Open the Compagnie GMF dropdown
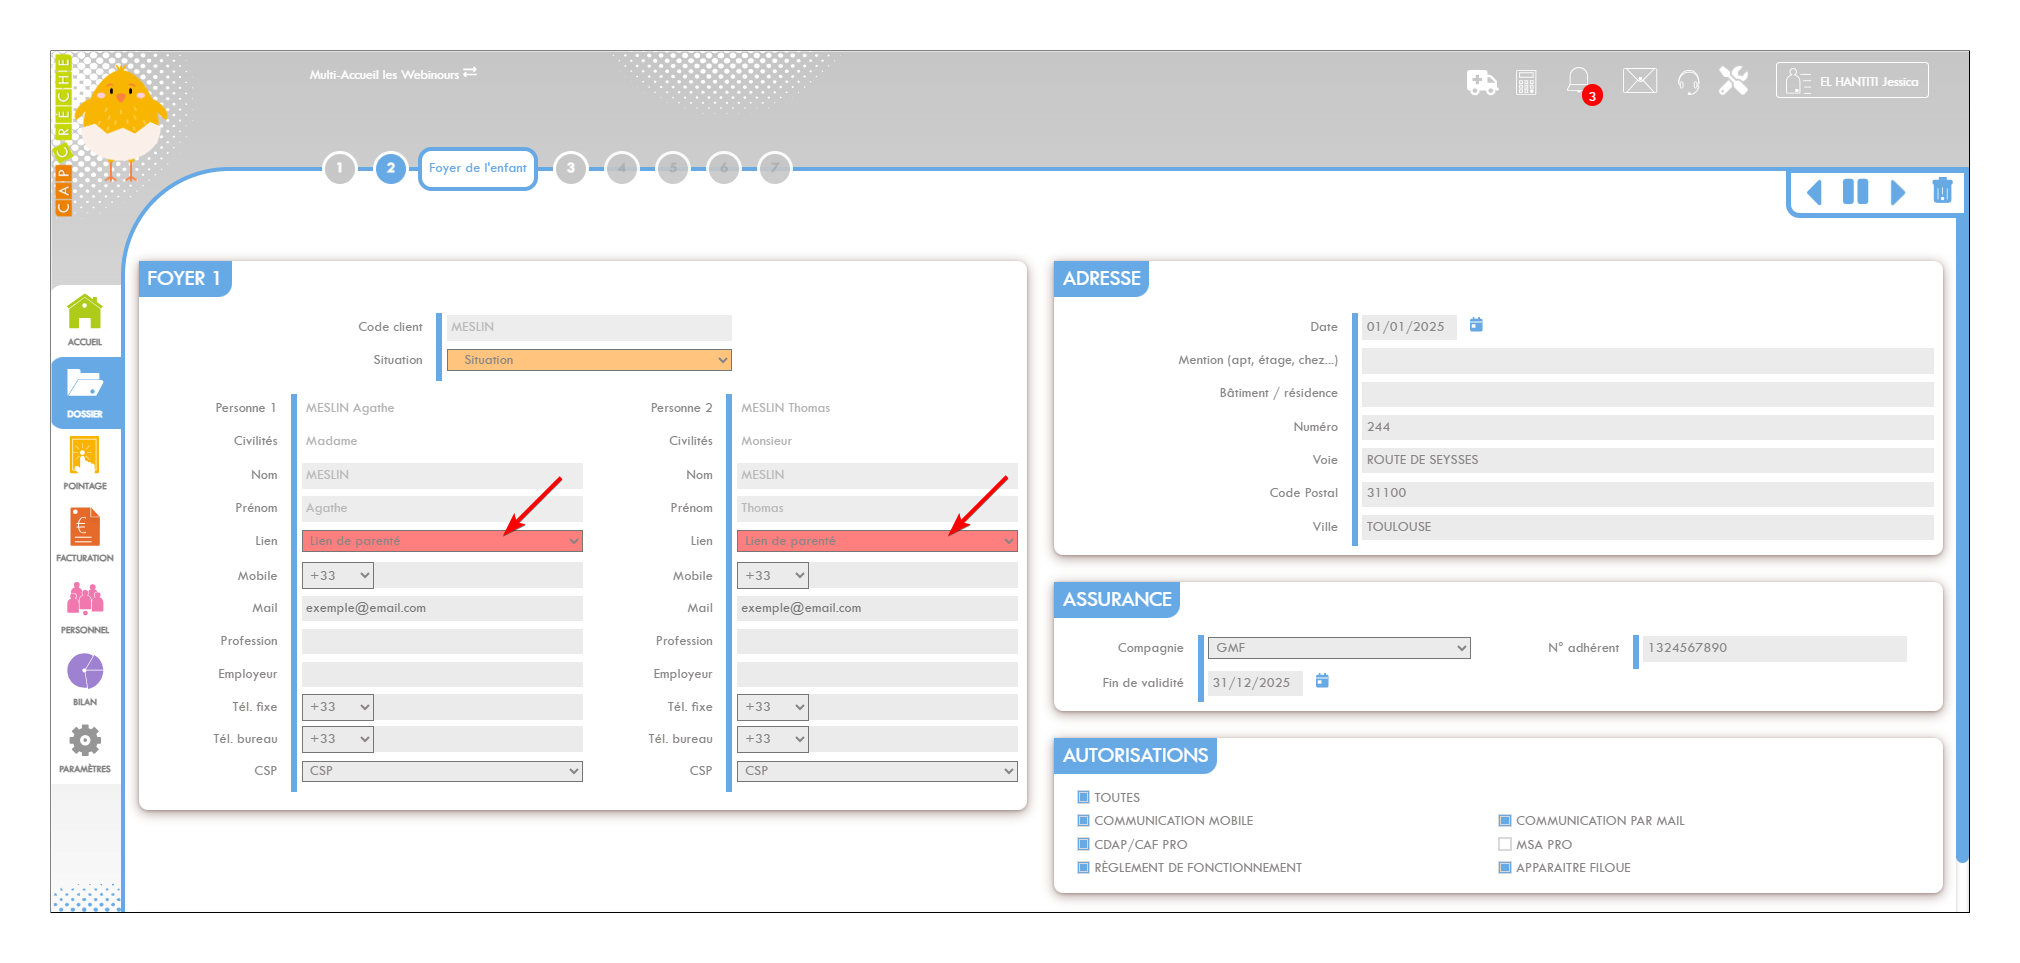The image size is (2020, 963). 1339,648
